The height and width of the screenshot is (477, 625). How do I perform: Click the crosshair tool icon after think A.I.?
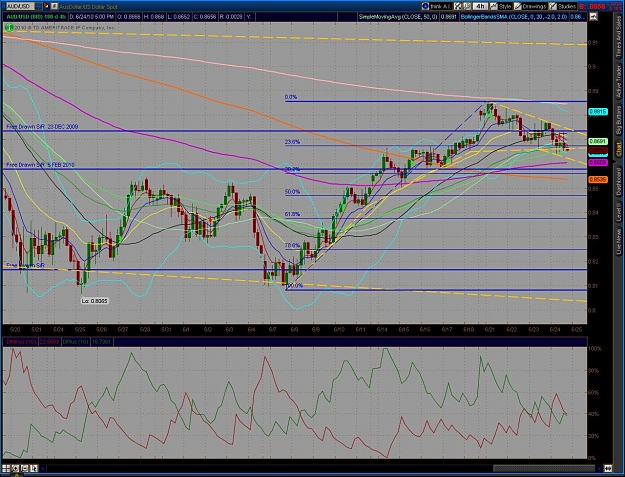pyautogui.click(x=458, y=6)
